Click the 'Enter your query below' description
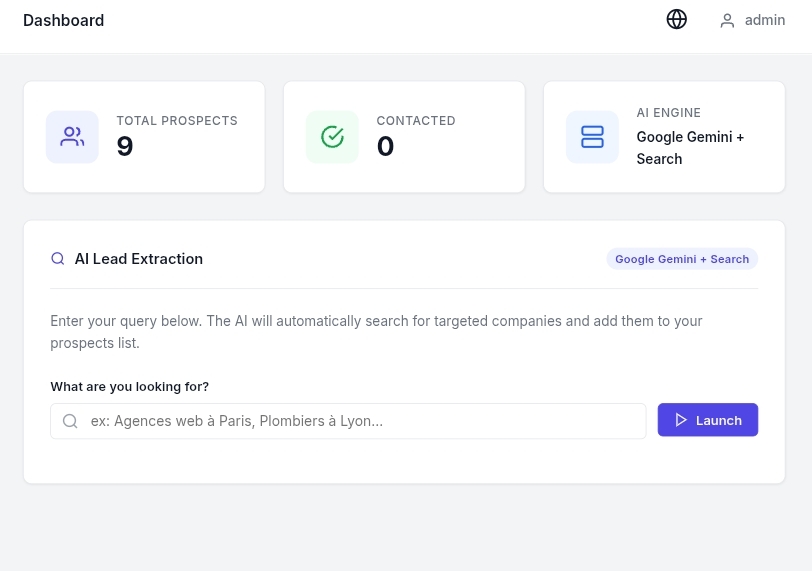Image resolution: width=812 pixels, height=571 pixels. 376,332
